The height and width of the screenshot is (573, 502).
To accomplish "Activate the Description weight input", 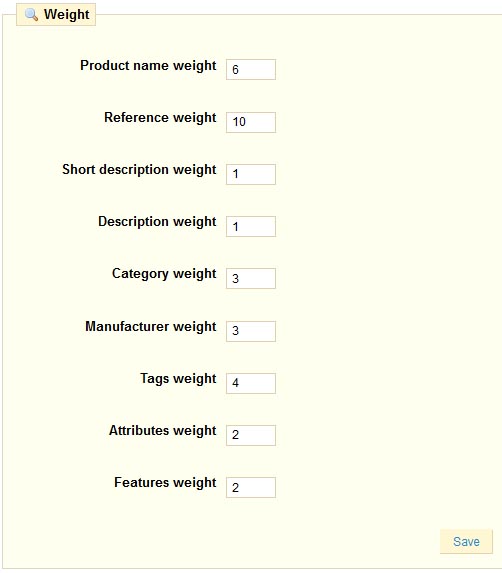I will [251, 227].
